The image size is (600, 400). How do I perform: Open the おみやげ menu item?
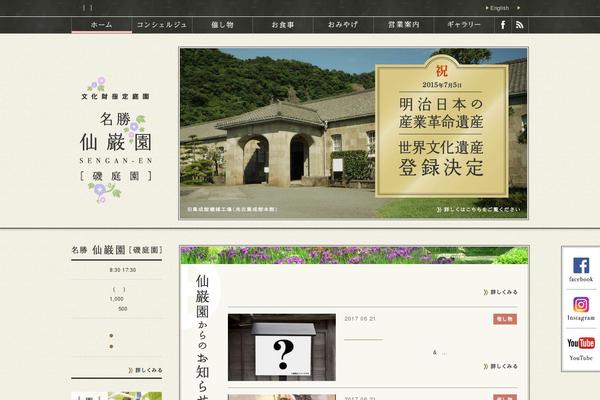click(x=343, y=25)
